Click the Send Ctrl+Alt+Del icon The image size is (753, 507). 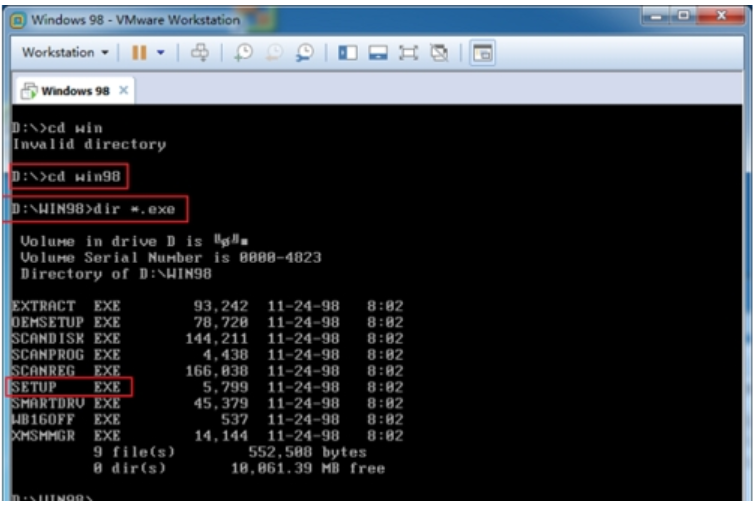pos(200,52)
